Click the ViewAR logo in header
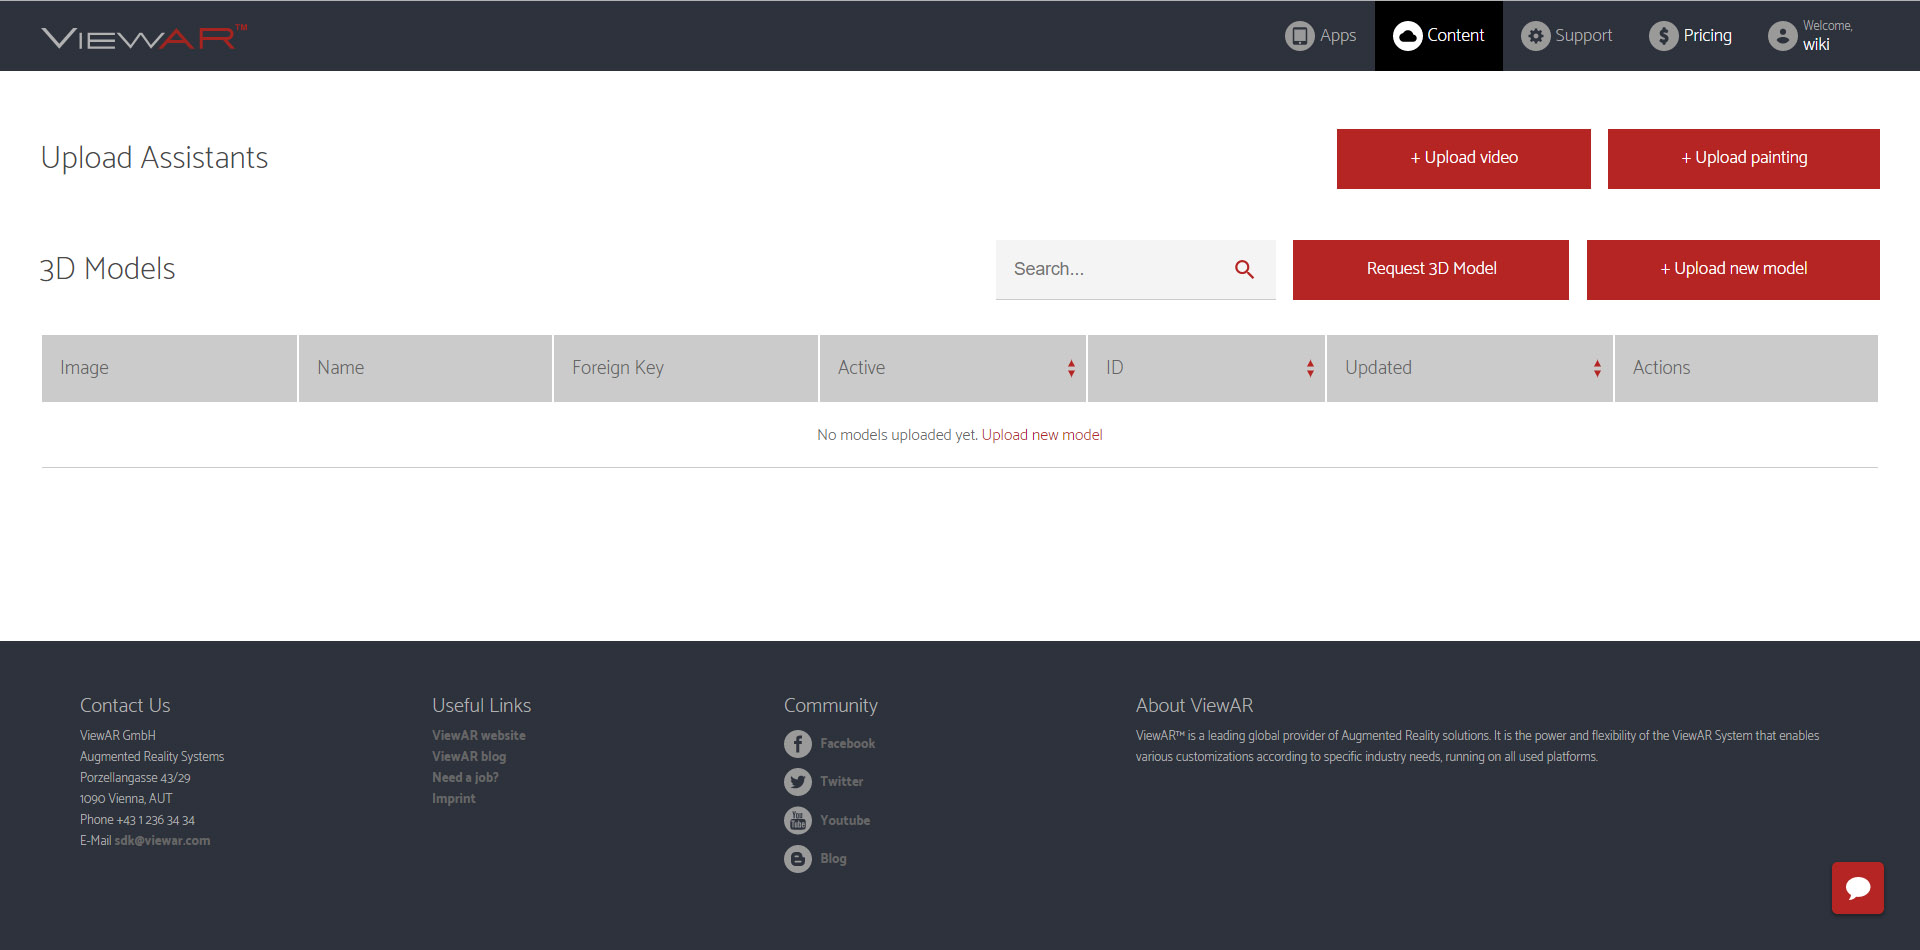The height and width of the screenshot is (950, 1920). [143, 37]
